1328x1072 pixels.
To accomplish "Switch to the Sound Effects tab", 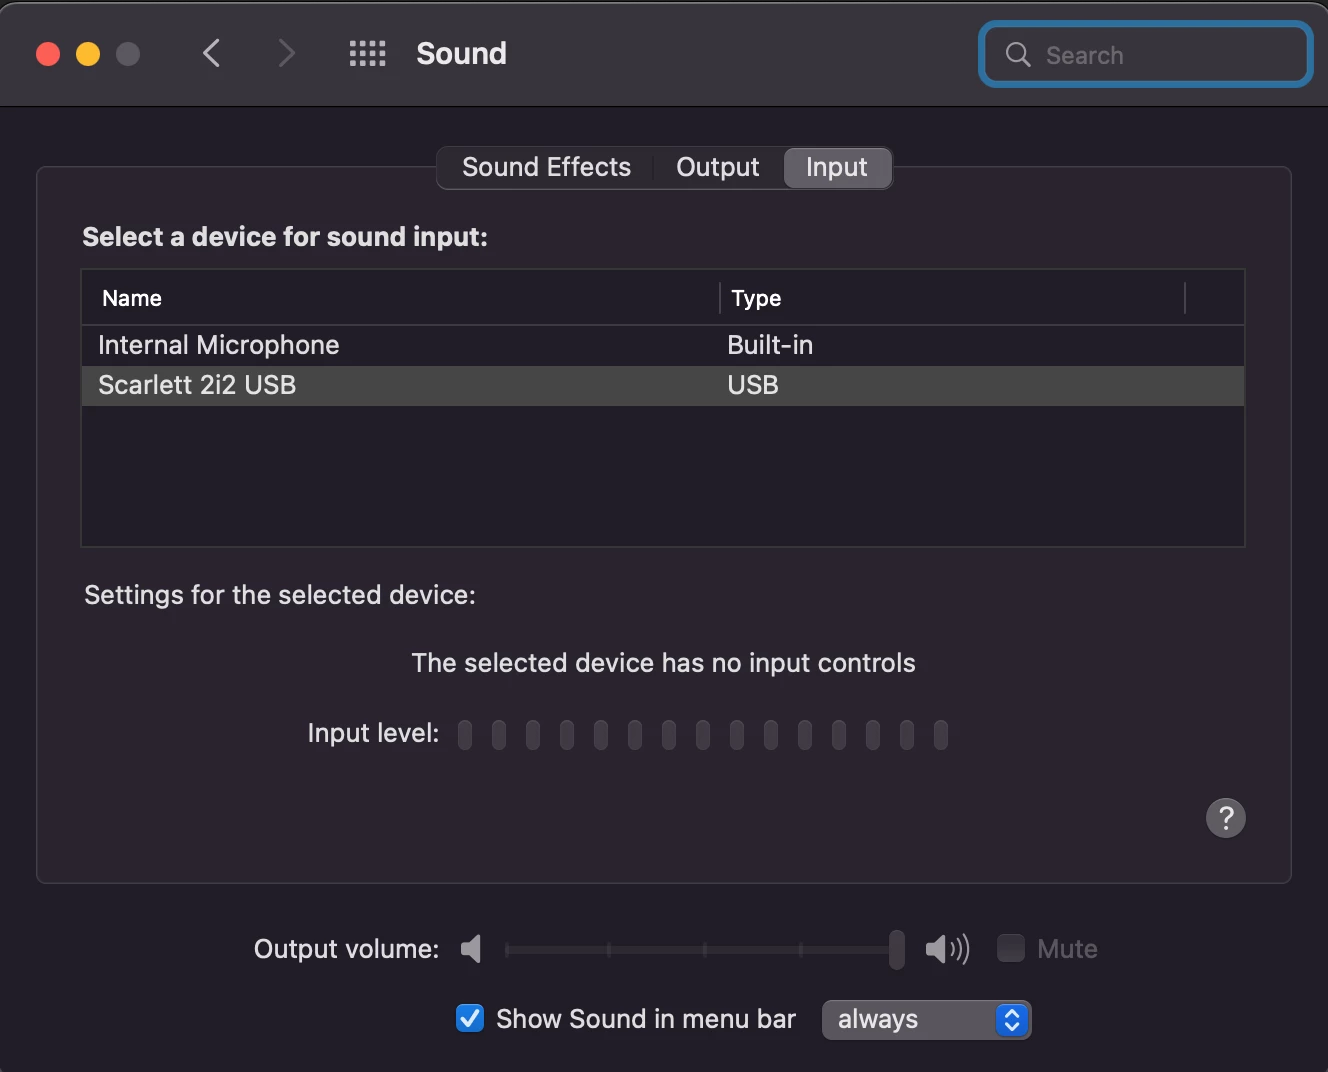I will tap(546, 167).
